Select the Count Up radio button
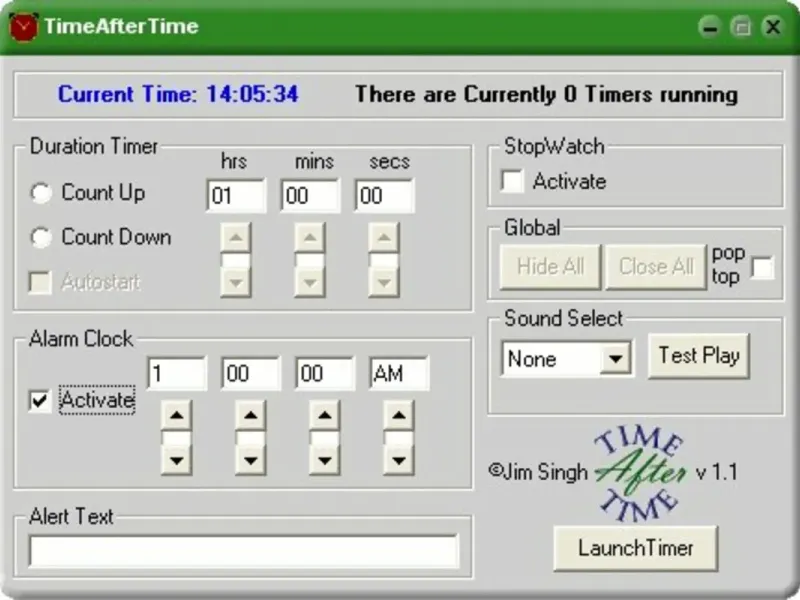800x600 pixels. pyautogui.click(x=41, y=193)
